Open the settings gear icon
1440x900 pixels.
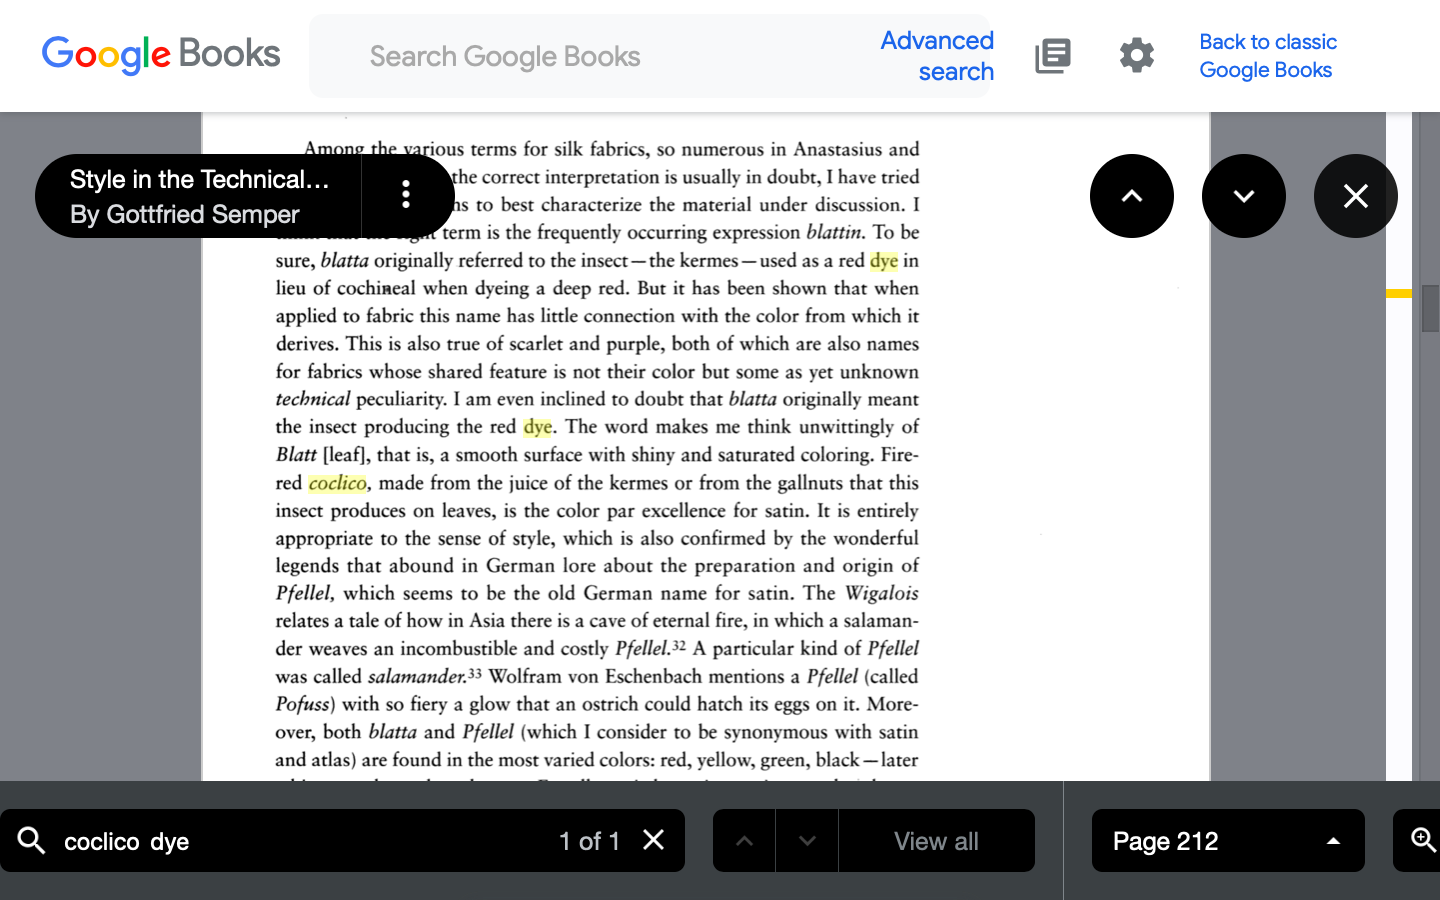tap(1136, 56)
